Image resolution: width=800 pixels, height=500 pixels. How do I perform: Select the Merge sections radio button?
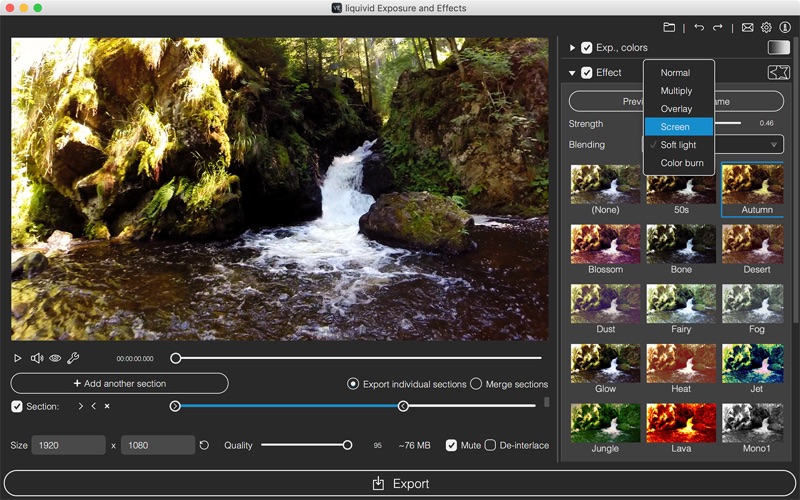(476, 384)
